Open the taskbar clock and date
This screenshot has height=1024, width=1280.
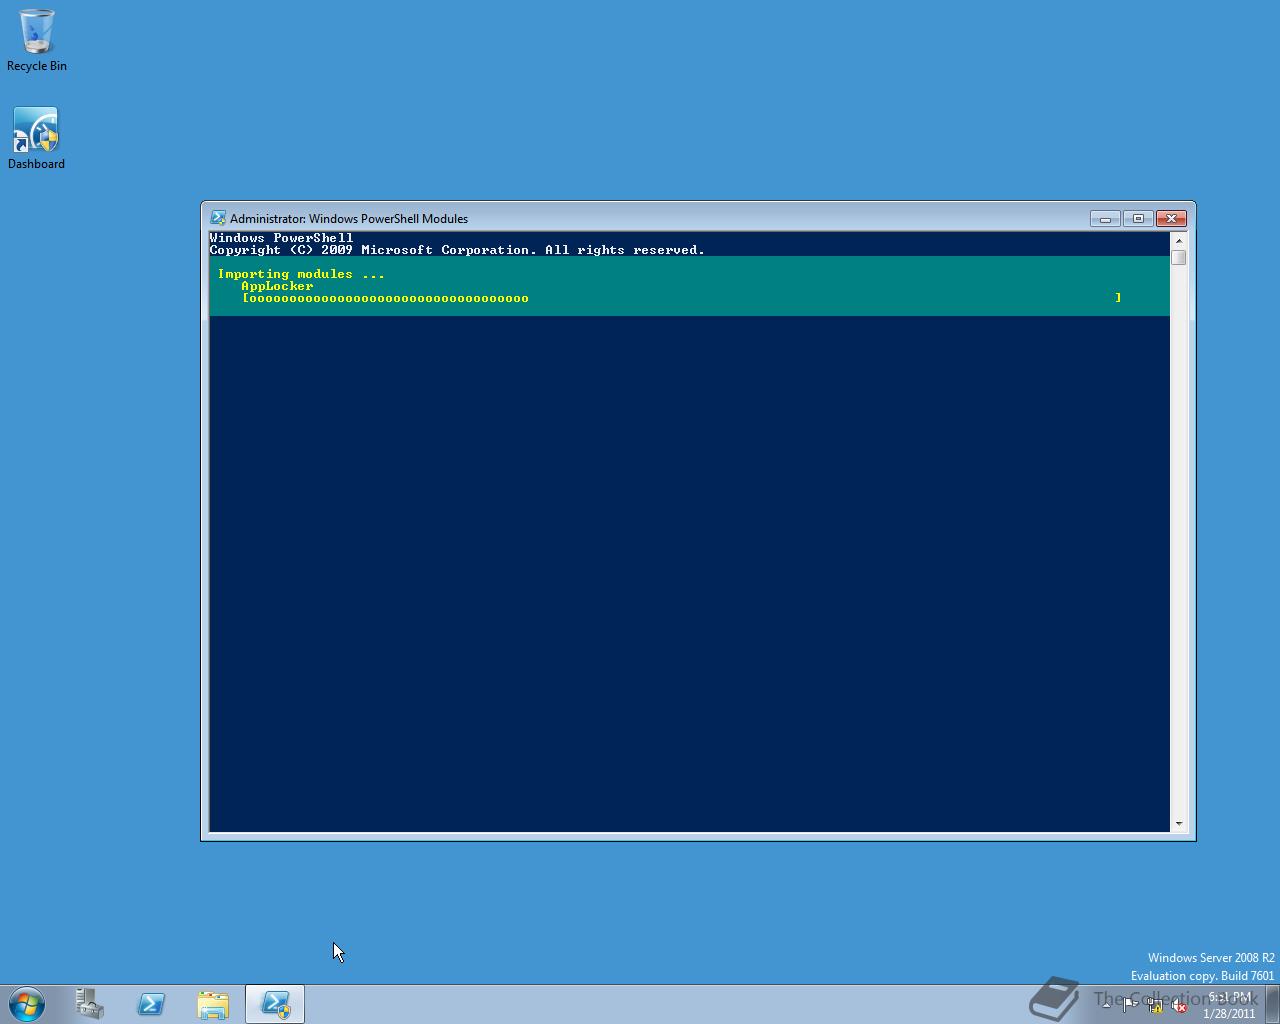1230,1005
